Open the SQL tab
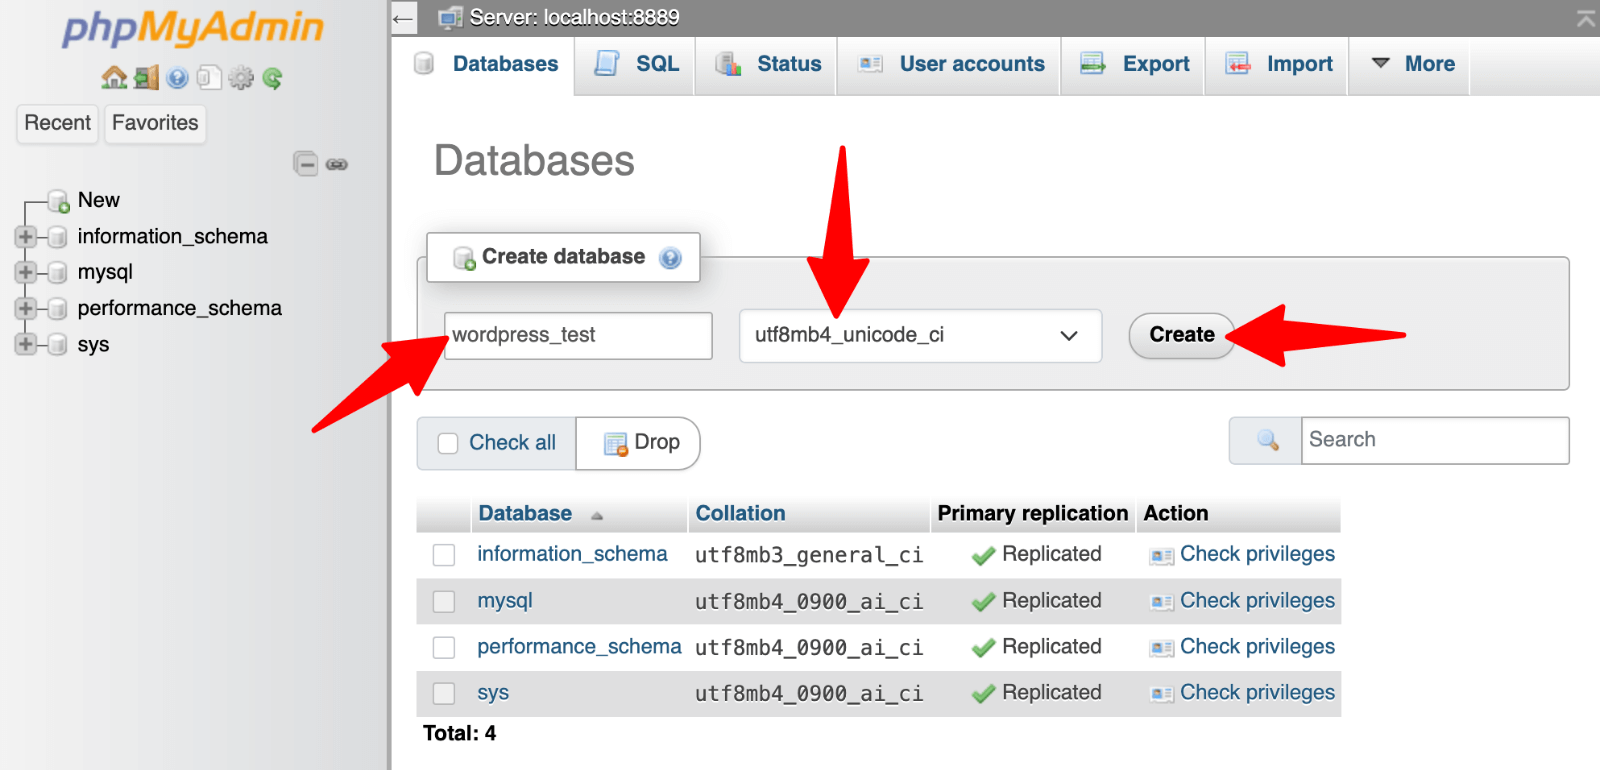 click(636, 65)
